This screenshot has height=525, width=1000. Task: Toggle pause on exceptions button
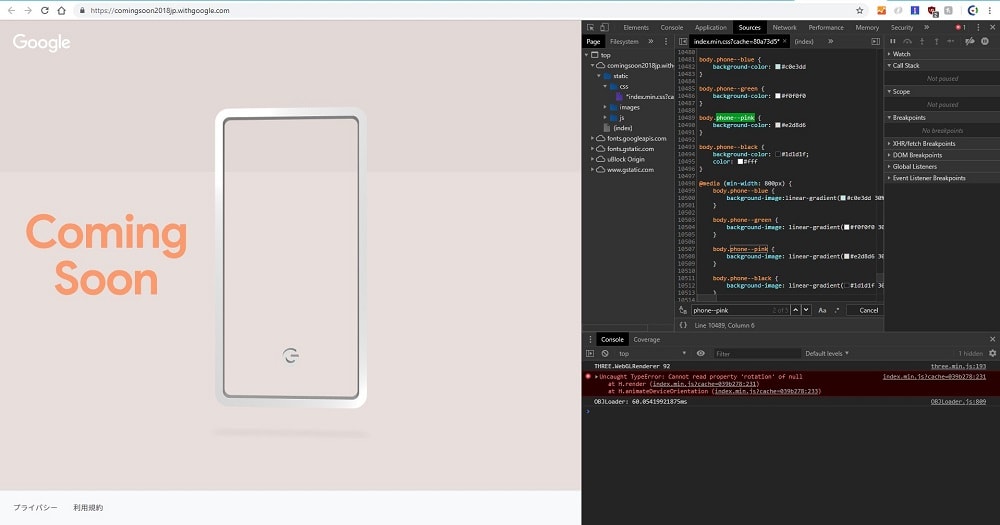[x=985, y=41]
